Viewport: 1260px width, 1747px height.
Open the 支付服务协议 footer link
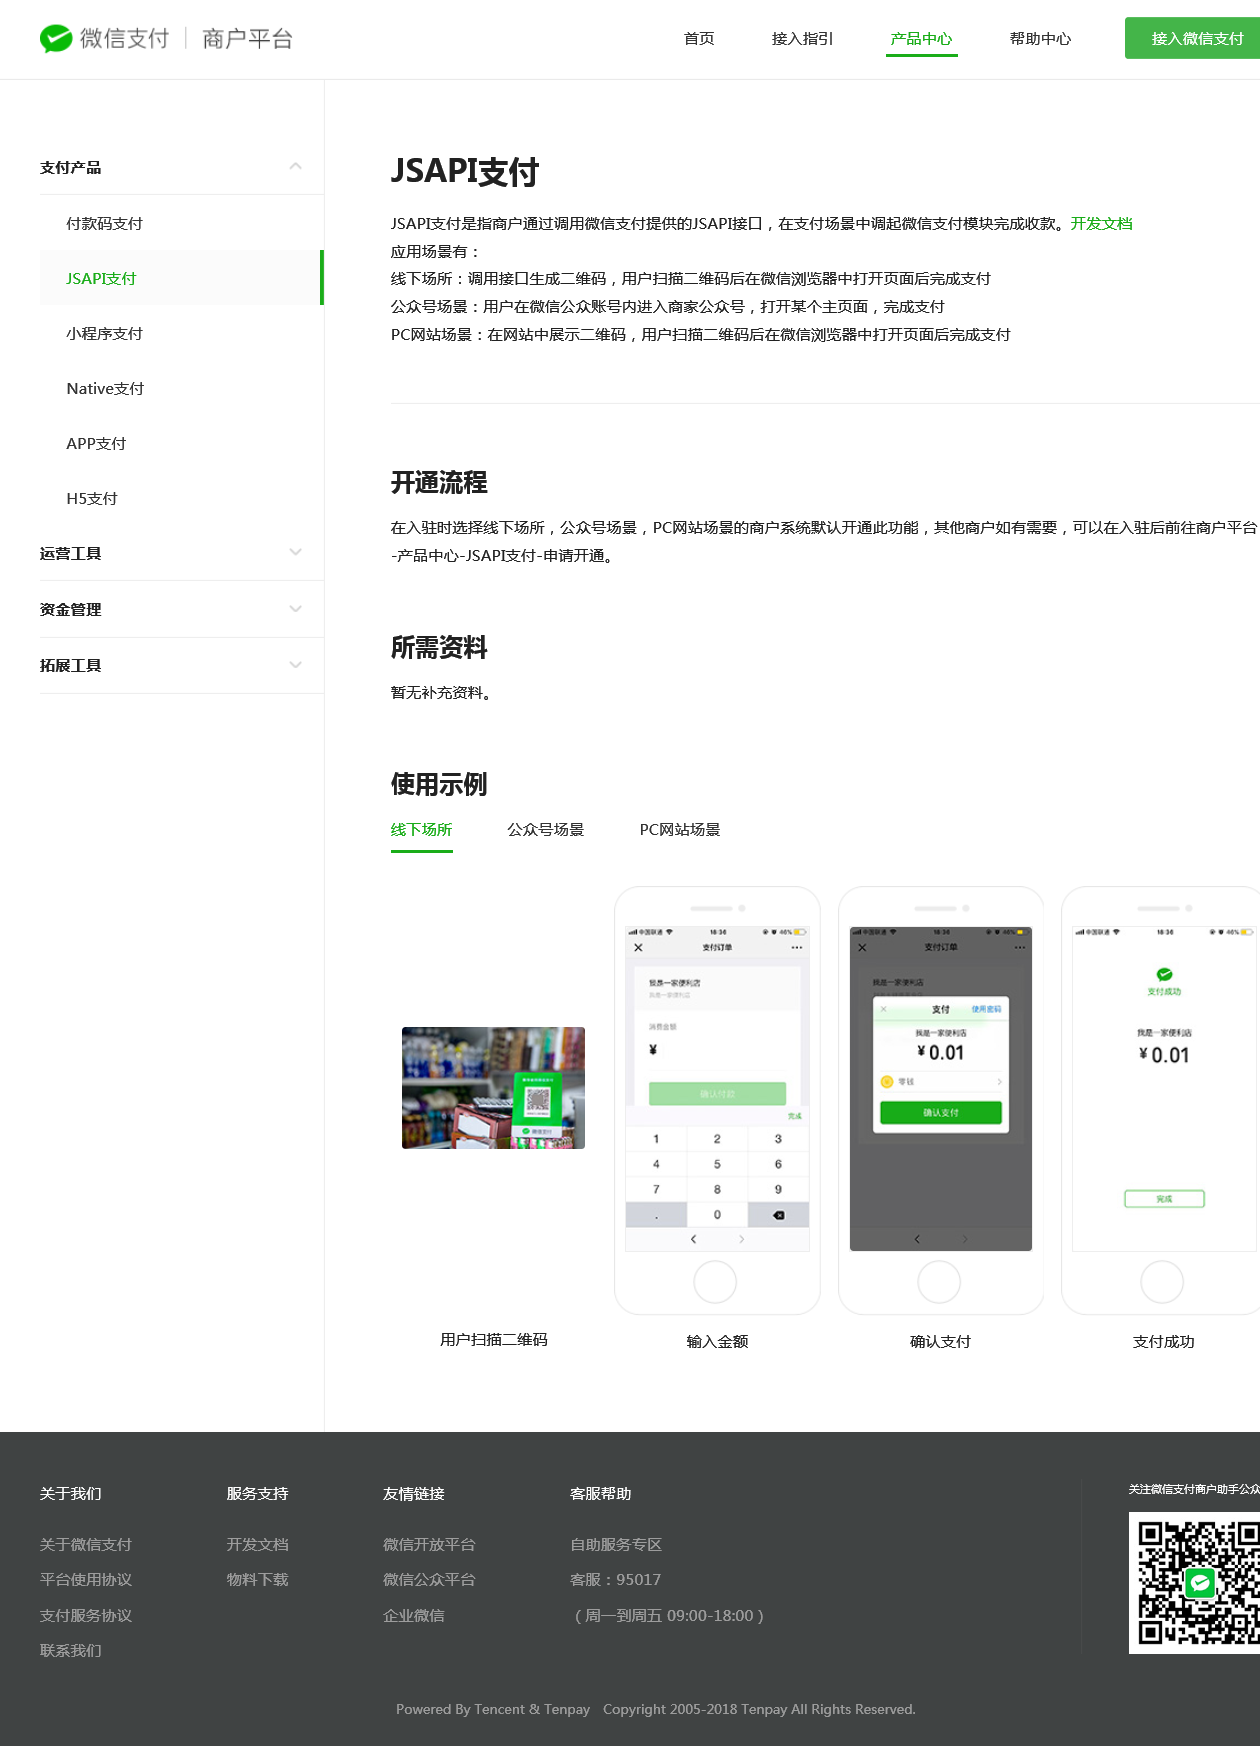tap(86, 1615)
